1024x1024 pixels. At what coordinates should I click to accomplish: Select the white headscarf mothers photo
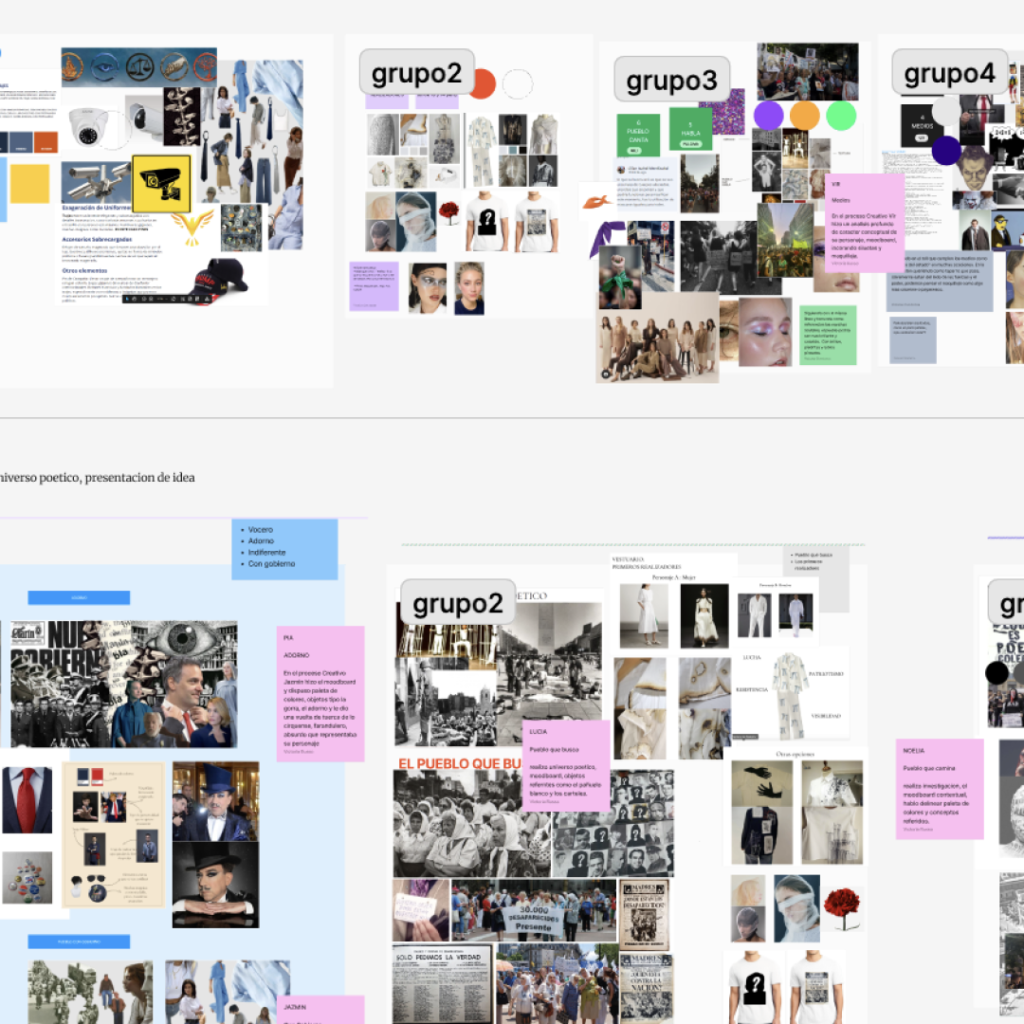coord(473,824)
